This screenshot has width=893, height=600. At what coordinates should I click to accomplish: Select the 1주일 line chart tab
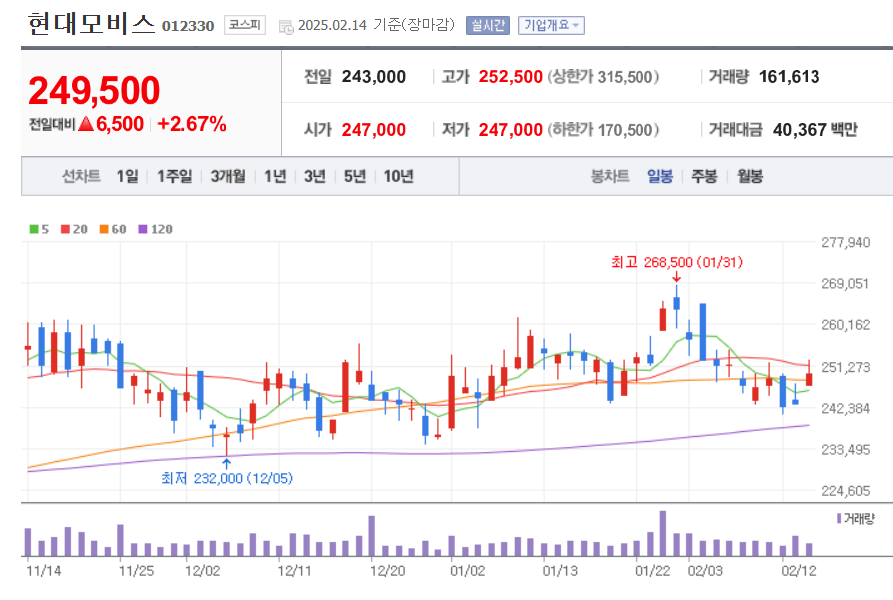[x=174, y=176]
